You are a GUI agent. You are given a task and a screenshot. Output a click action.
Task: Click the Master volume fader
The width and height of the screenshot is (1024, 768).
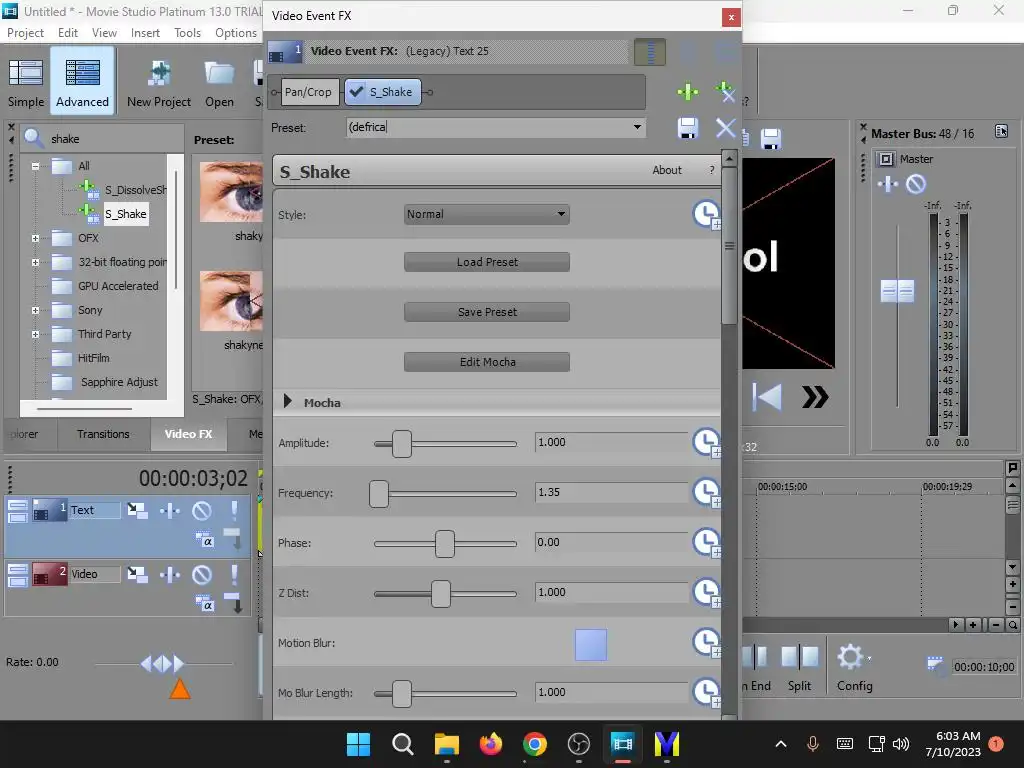897,291
